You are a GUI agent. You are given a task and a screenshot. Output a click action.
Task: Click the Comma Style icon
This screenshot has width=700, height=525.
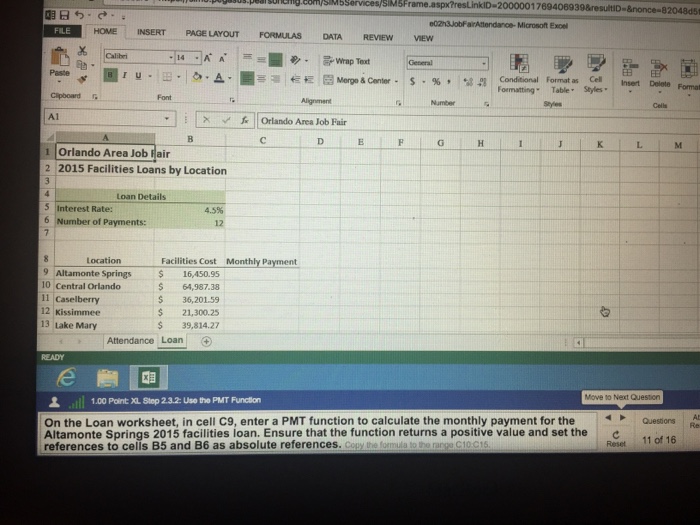point(449,82)
